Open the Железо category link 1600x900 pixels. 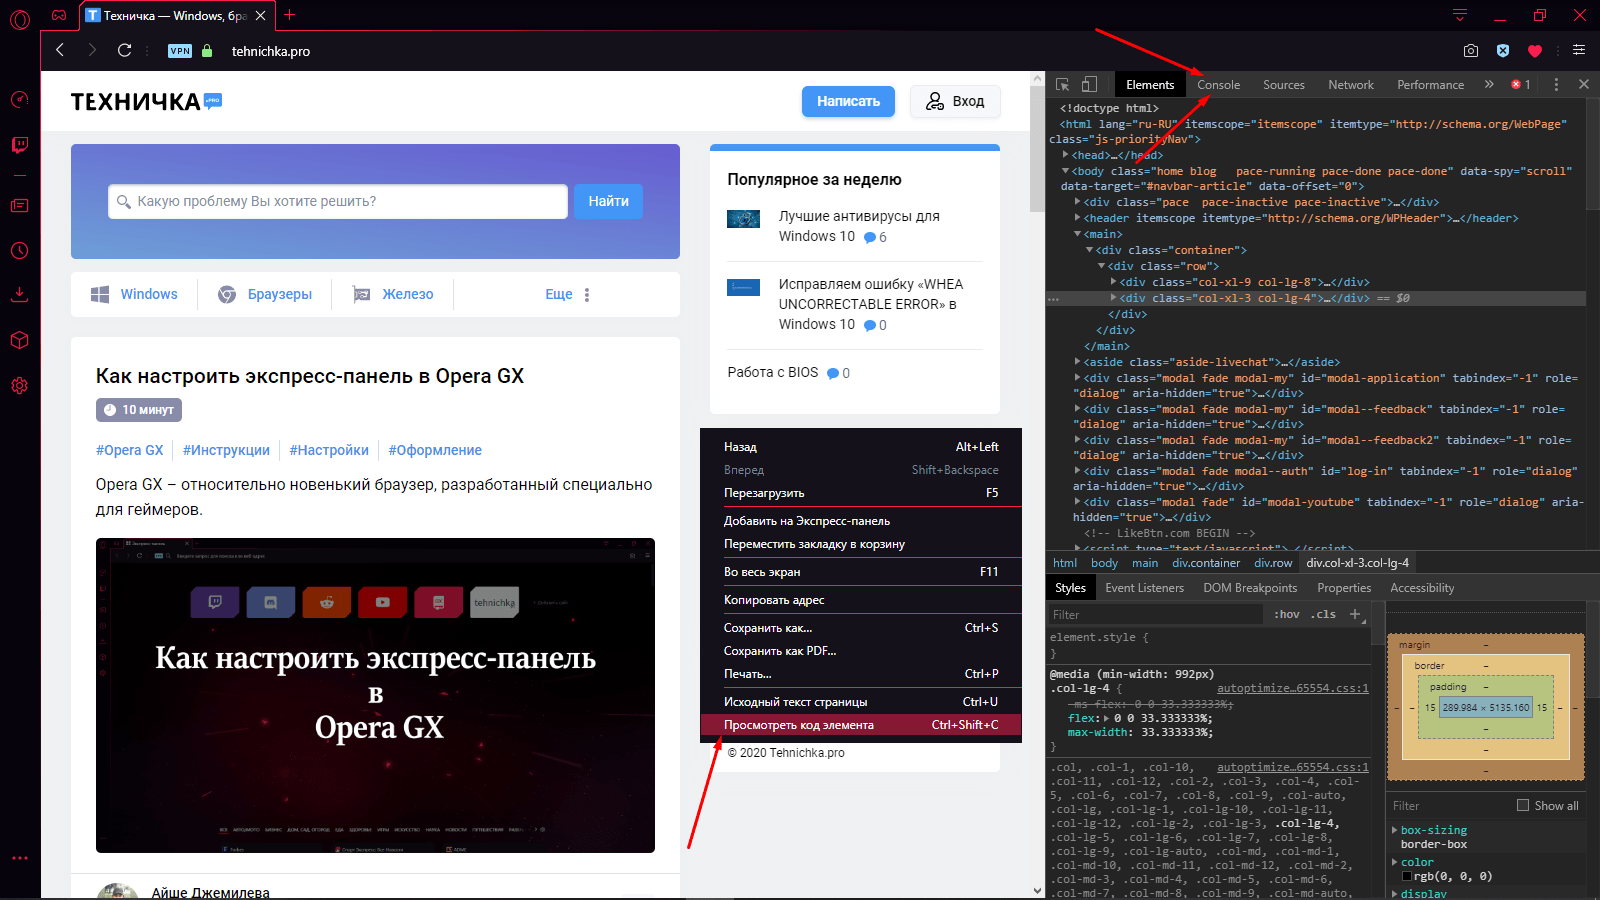coord(393,294)
